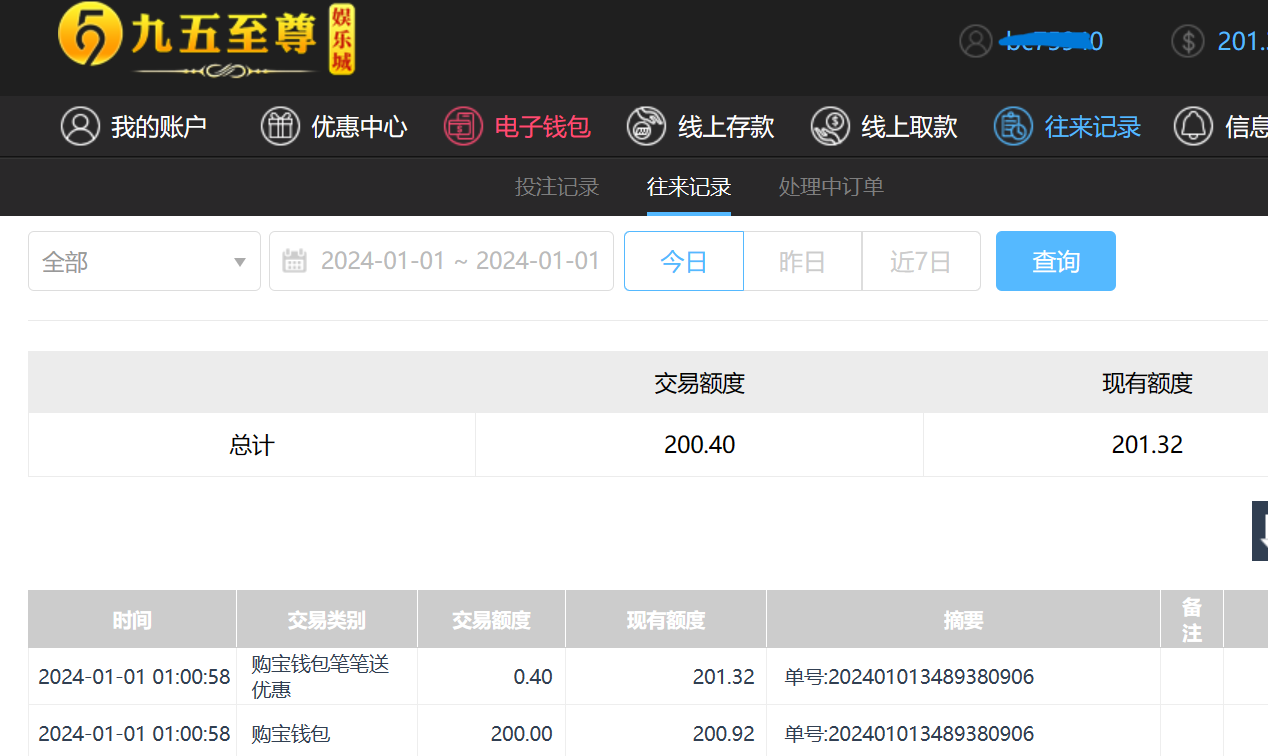Click the 交易类别 column header
The width and height of the screenshot is (1268, 756).
(x=326, y=620)
